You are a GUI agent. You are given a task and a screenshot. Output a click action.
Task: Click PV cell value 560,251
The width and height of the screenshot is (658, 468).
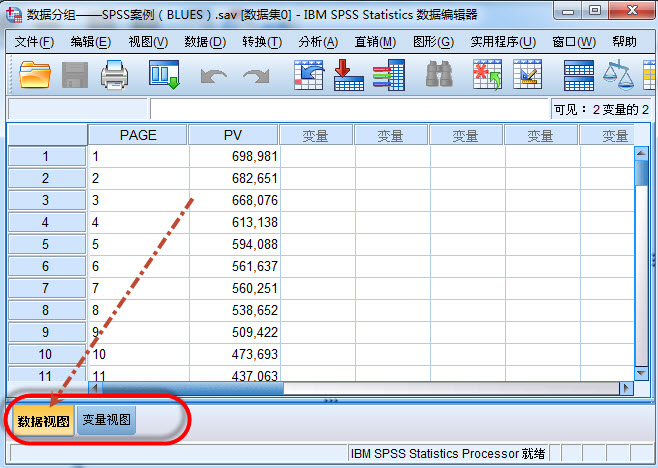pos(235,288)
